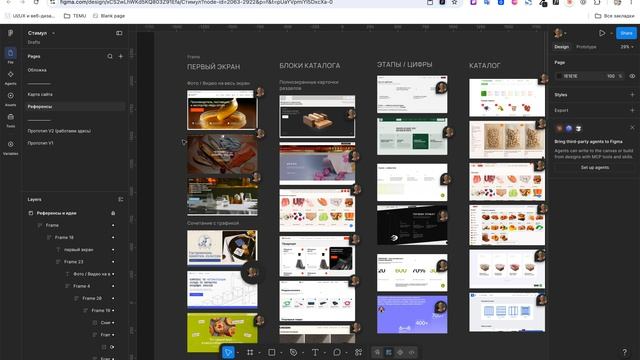Collapse the left sidebar with panel icon
This screenshot has height=360, width=640.
[x=119, y=33]
